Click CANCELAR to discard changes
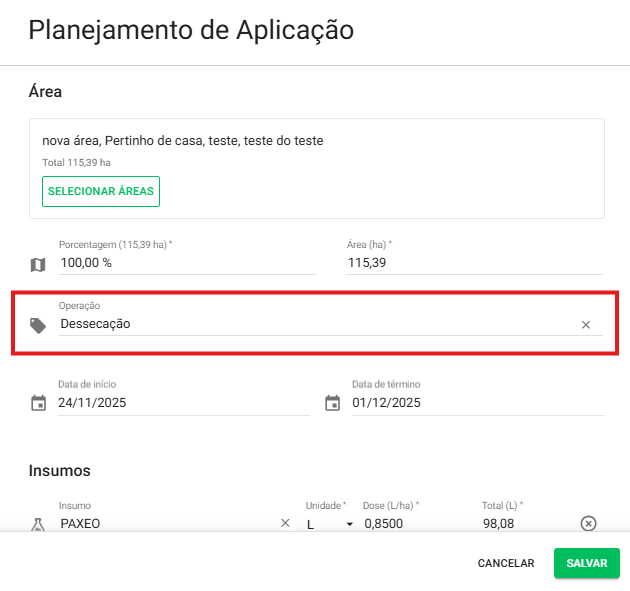630x591 pixels. 506,563
